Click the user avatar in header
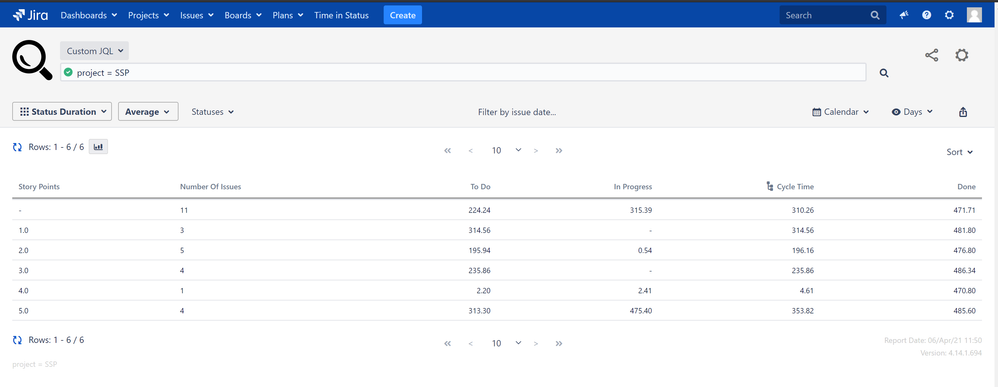Screen dimensions: 998x387 click(x=974, y=15)
